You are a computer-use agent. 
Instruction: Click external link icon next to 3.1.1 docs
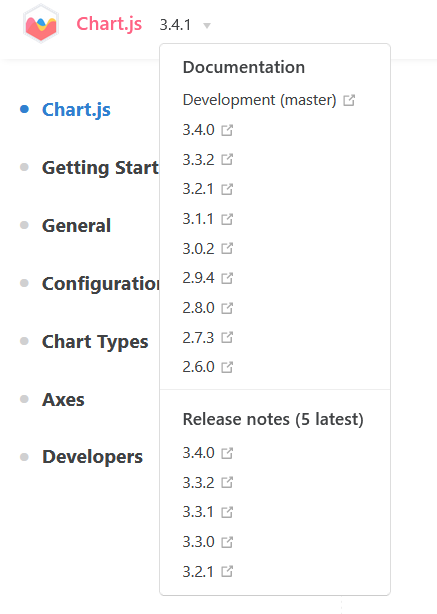(227, 219)
